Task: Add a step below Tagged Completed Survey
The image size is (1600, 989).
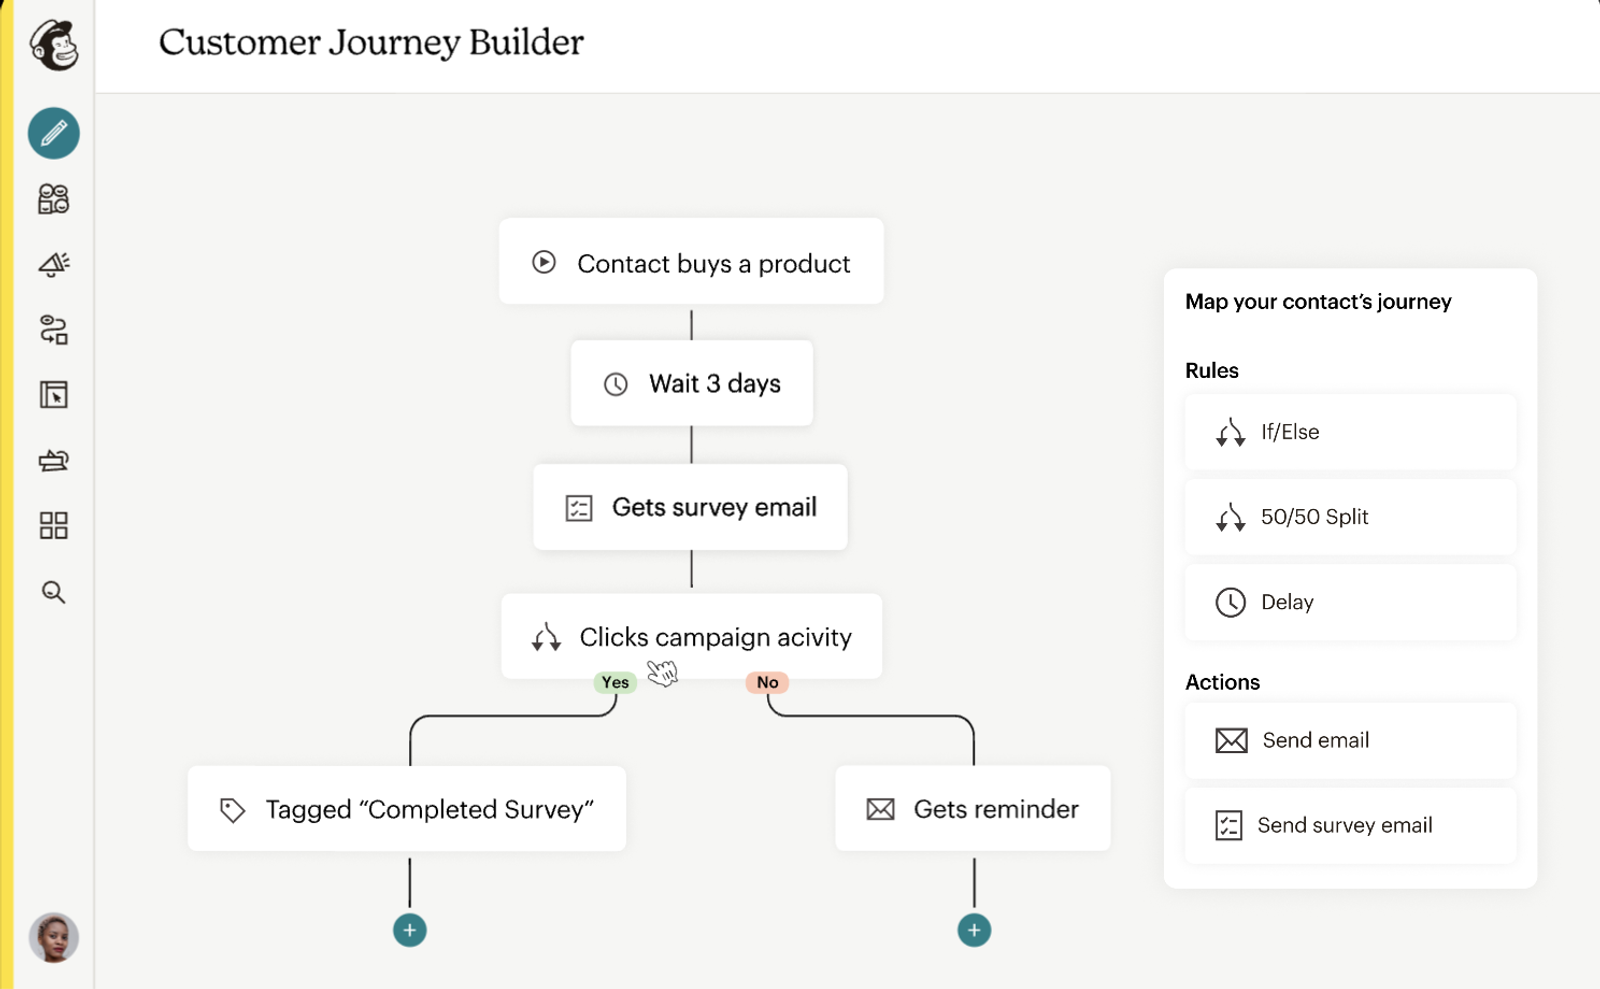Action: [x=410, y=930]
